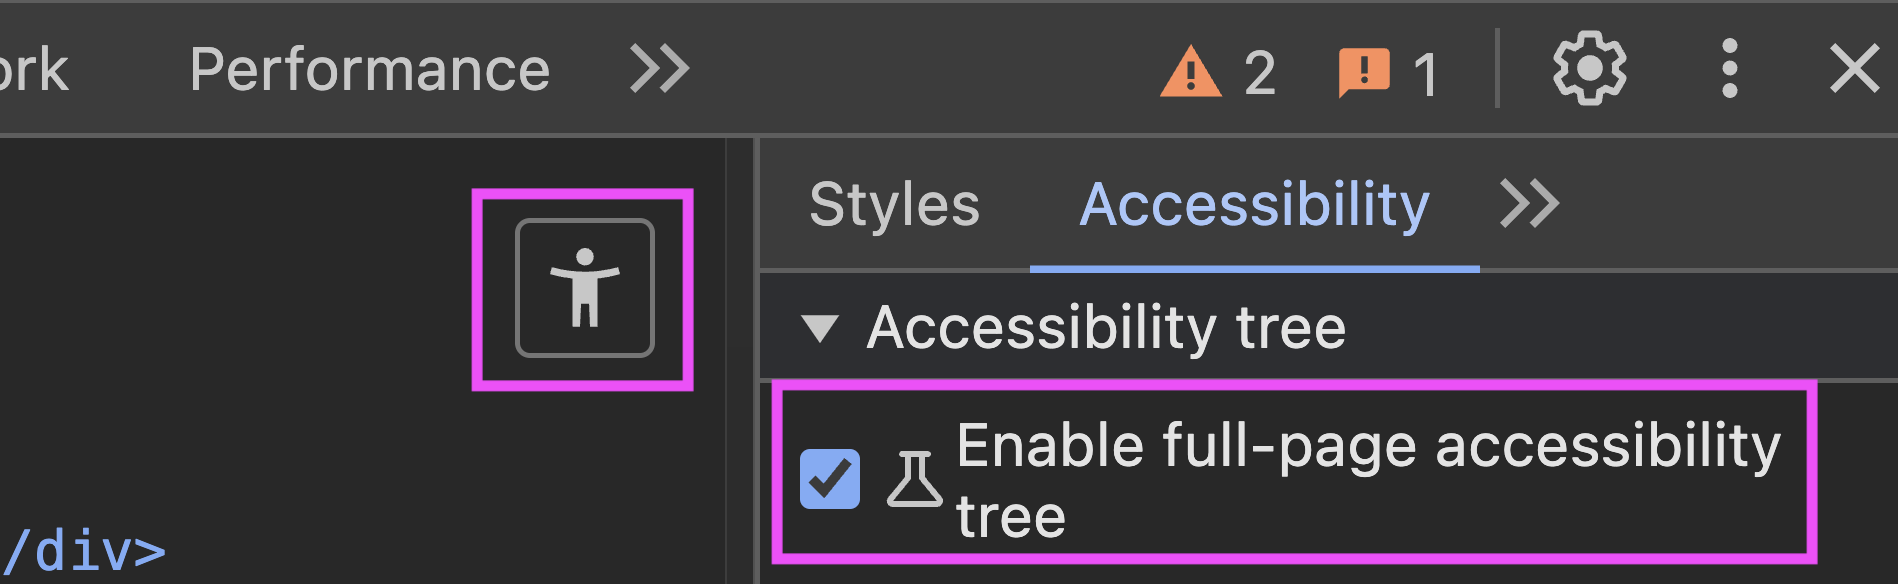Click the experiment flask icon beside the checkbox
This screenshot has width=1898, height=584.
916,481
